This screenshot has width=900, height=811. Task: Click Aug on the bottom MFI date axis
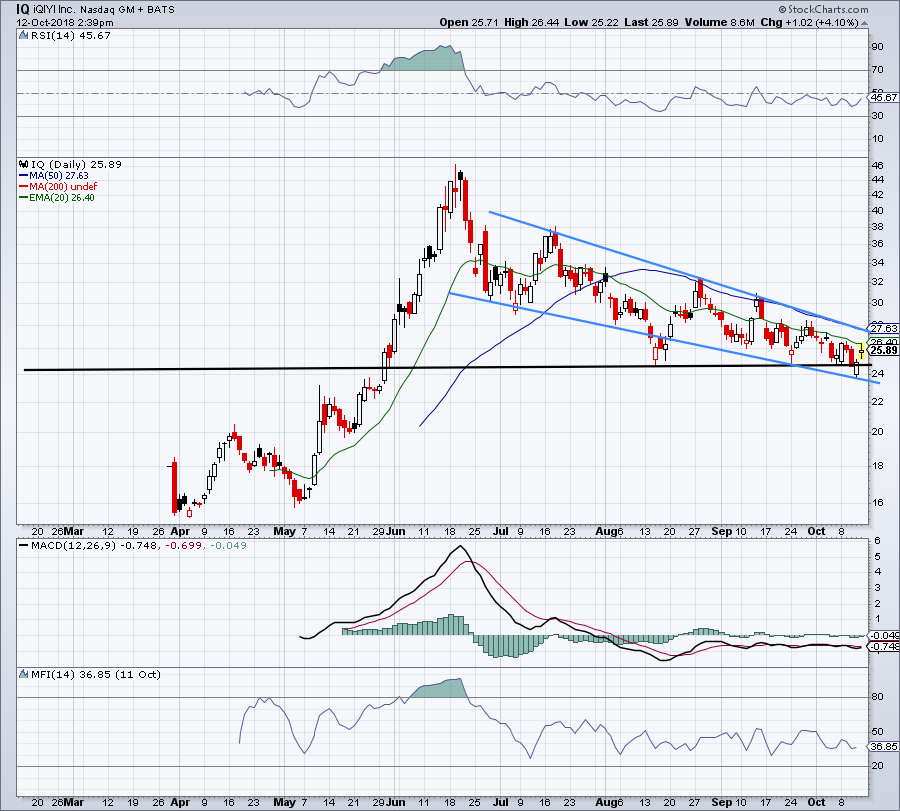(605, 802)
